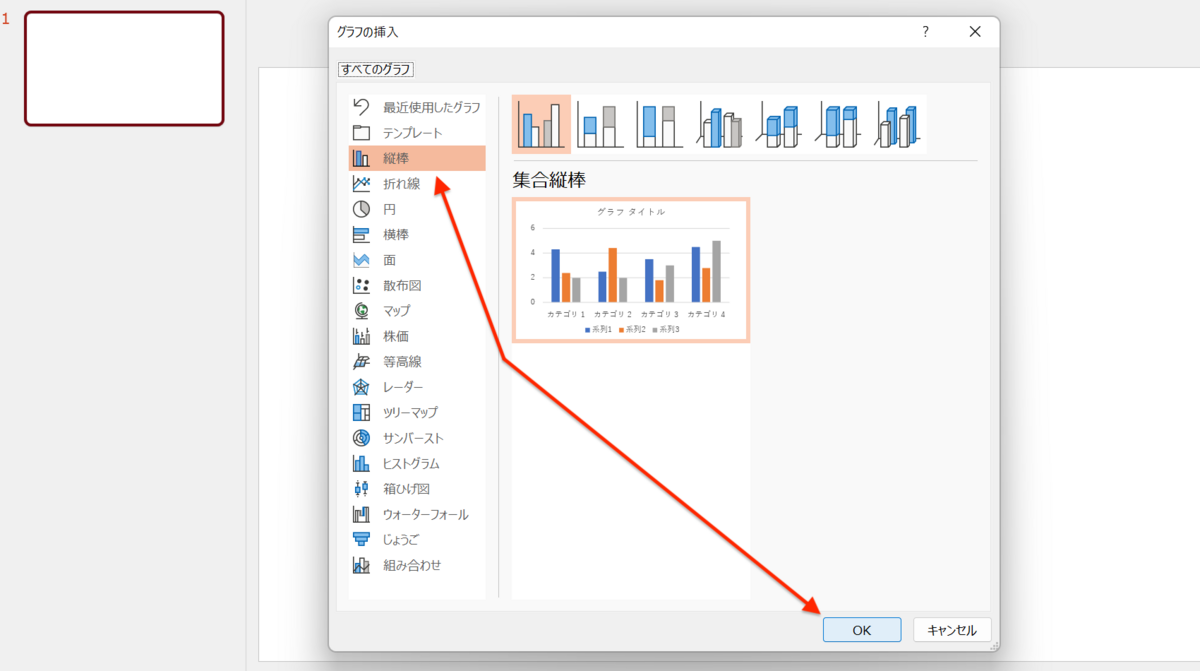
Task: Select the sunburst chart icon
Action: click(x=362, y=438)
